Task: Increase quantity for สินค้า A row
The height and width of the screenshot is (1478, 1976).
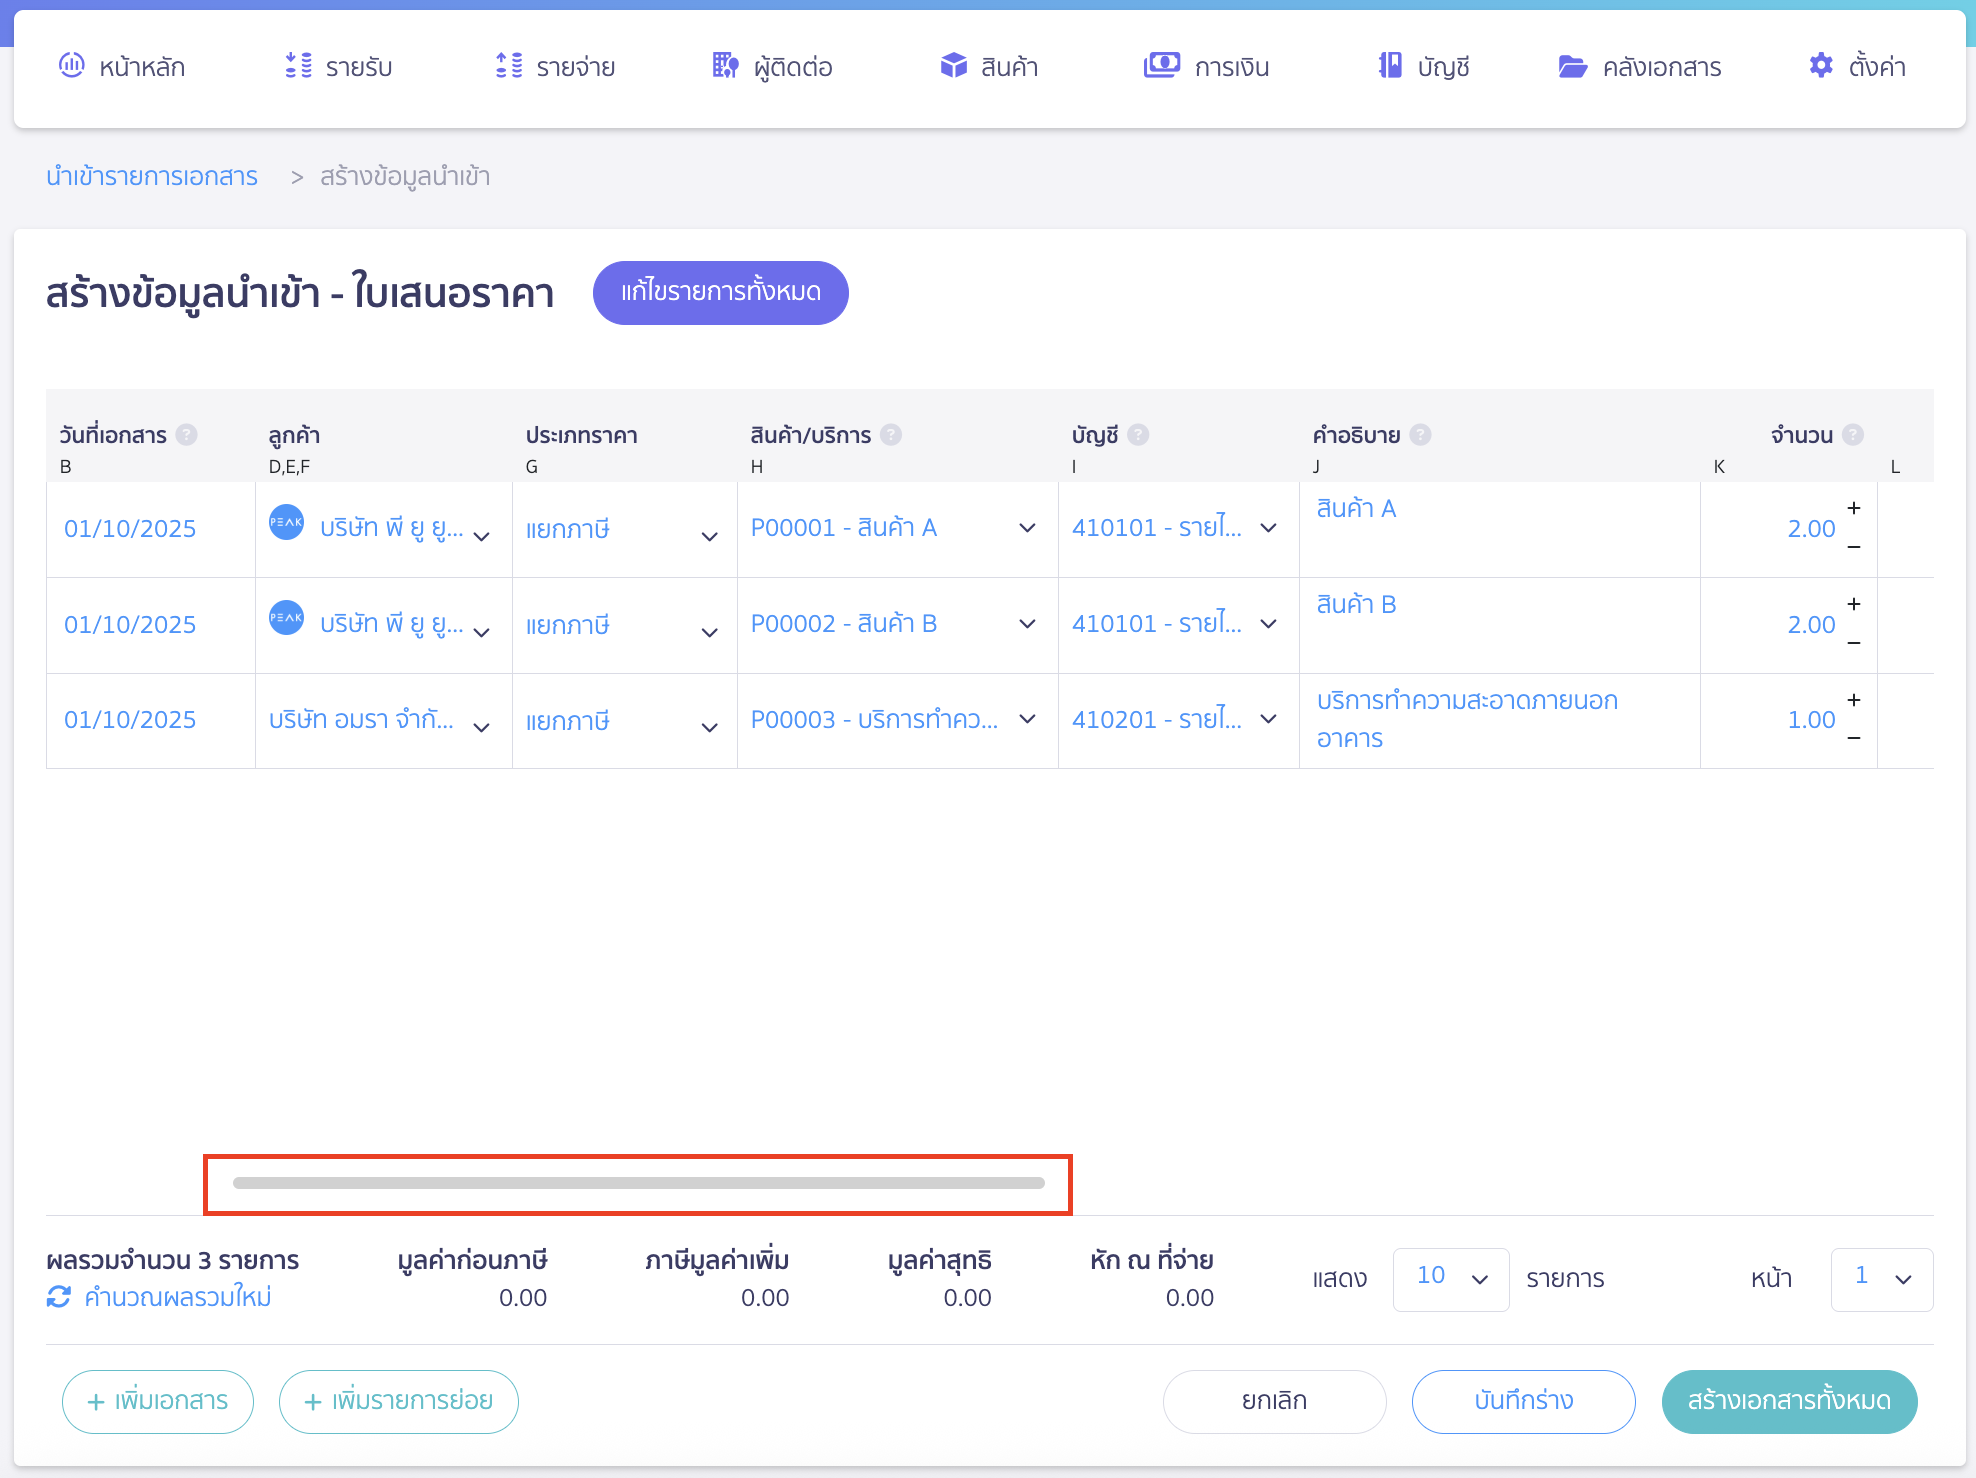Action: point(1854,508)
